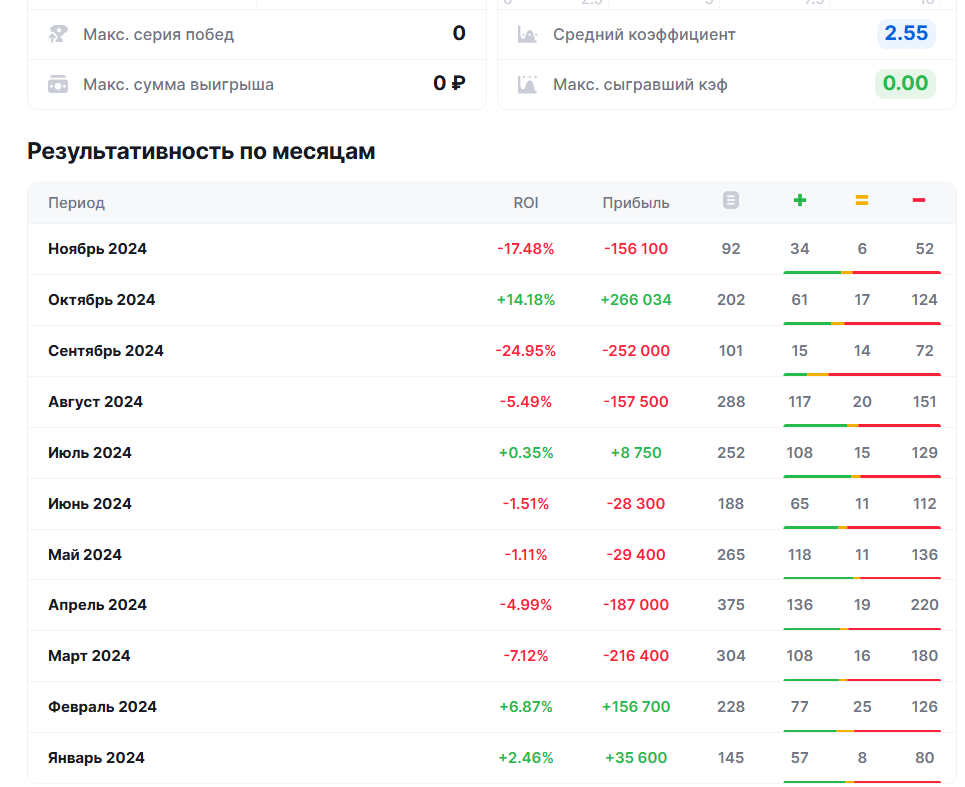
Task: Click the Период column header
Action: [x=76, y=203]
